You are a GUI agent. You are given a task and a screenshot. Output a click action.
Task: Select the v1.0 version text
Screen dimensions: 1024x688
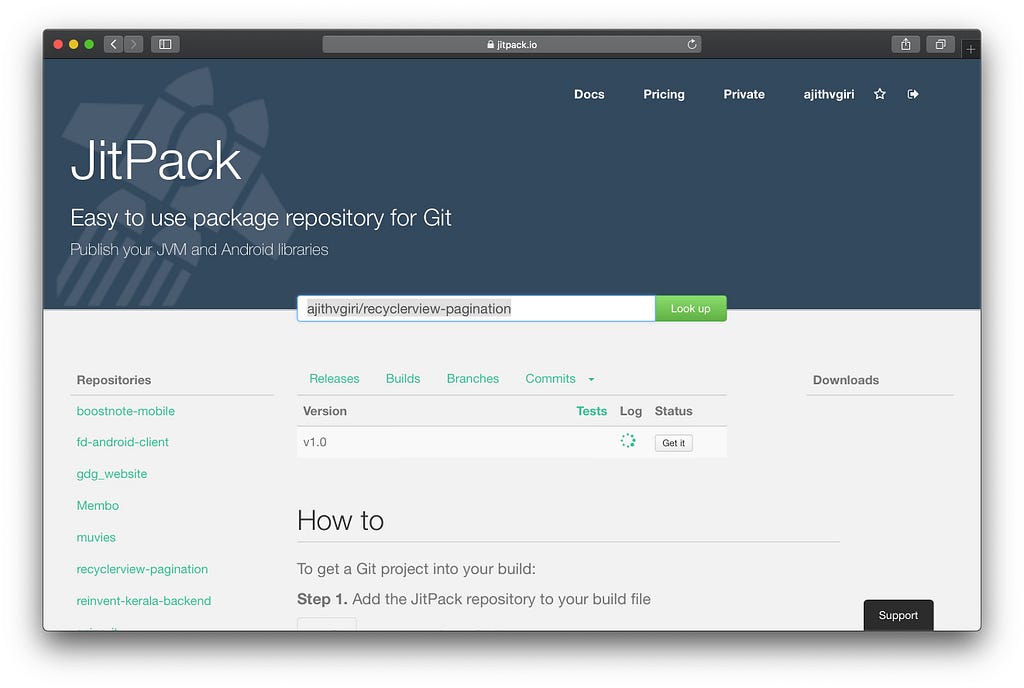315,443
